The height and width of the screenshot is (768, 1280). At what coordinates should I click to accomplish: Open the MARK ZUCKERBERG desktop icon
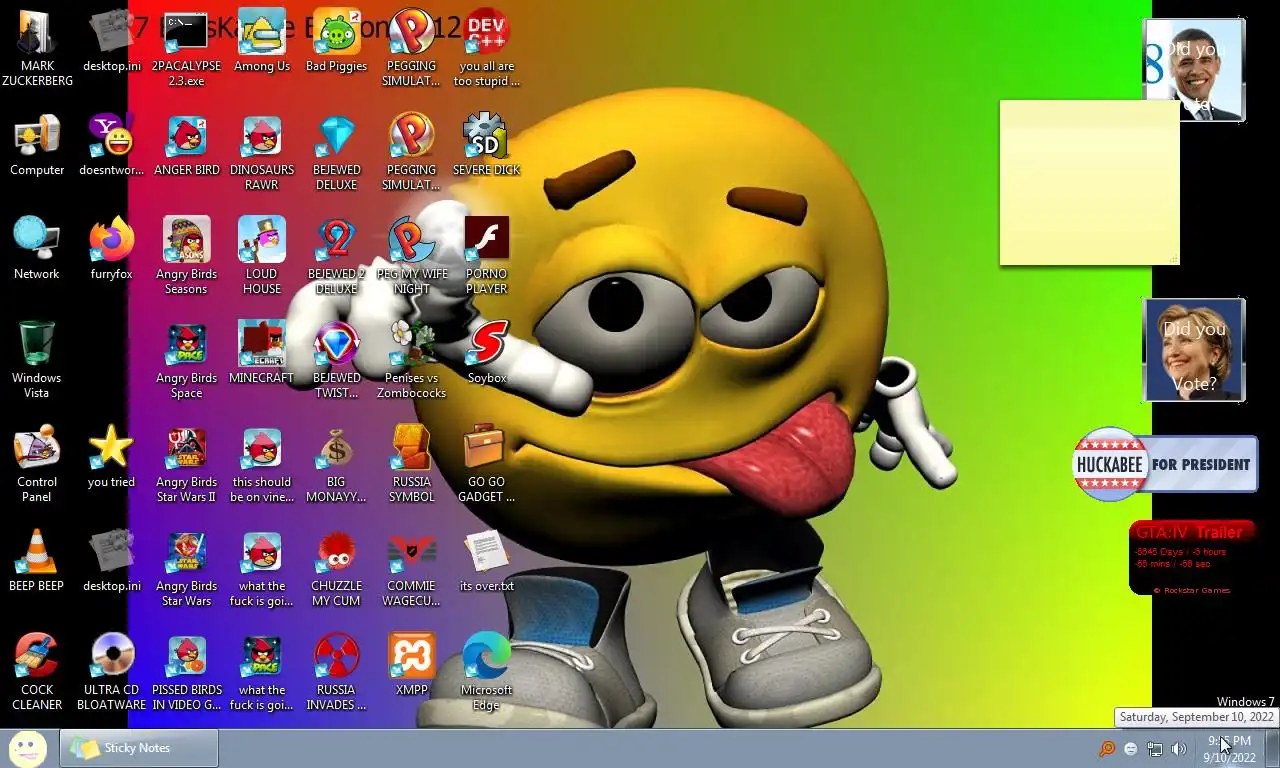[x=37, y=47]
